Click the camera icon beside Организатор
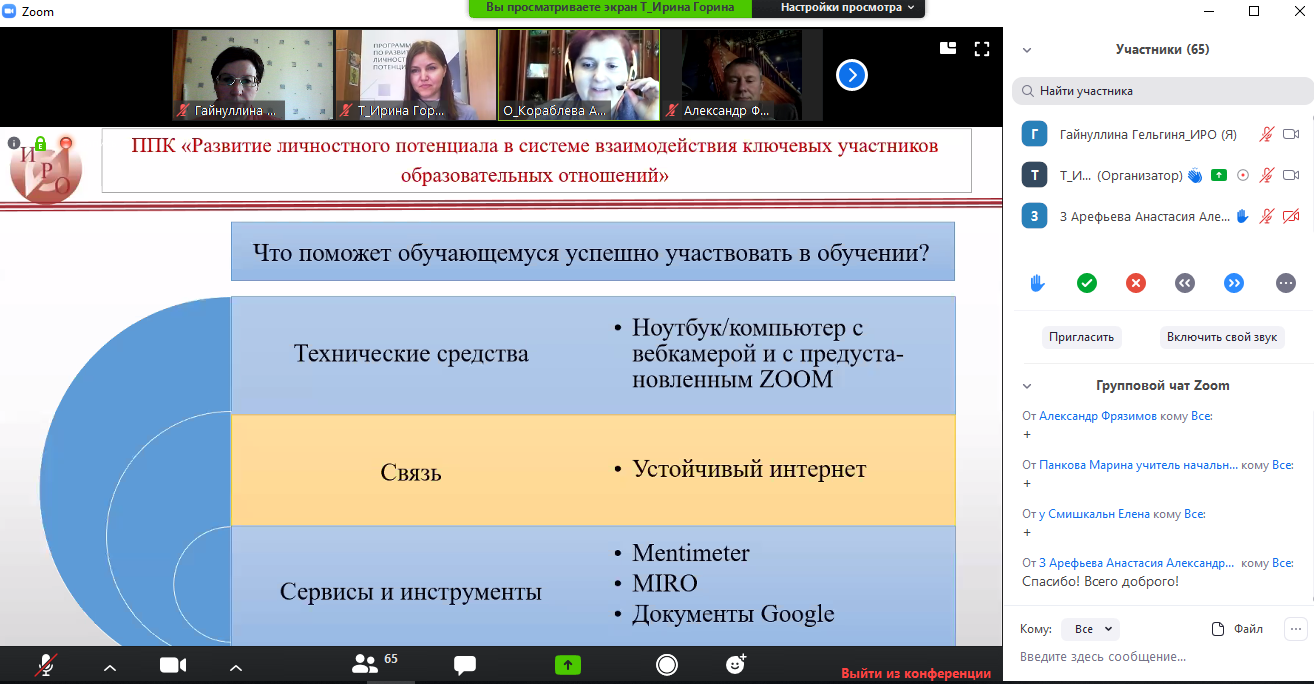Image resolution: width=1314 pixels, height=684 pixels. [x=1291, y=175]
